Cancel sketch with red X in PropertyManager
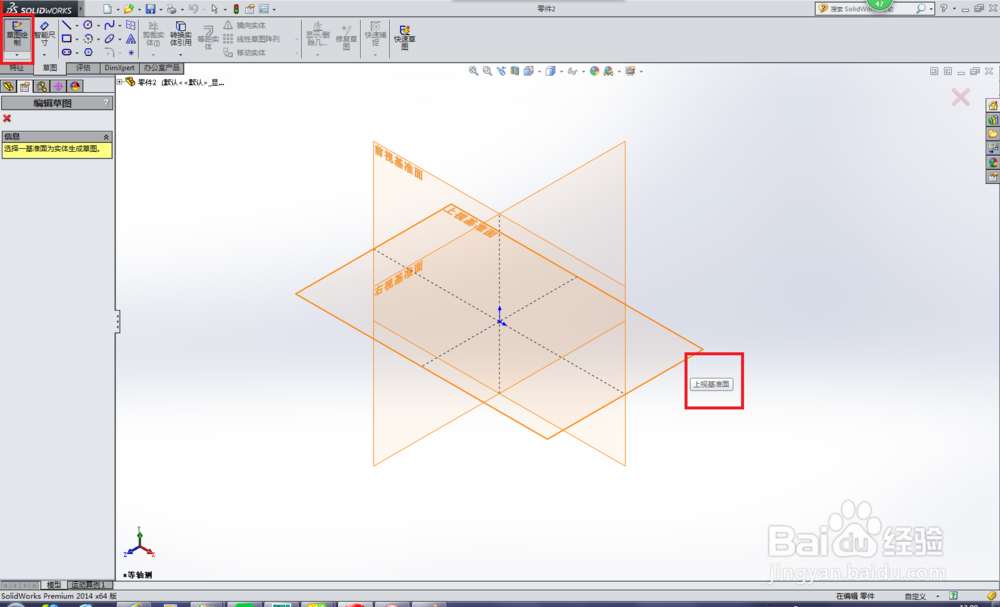1000x607 pixels. click(7, 119)
